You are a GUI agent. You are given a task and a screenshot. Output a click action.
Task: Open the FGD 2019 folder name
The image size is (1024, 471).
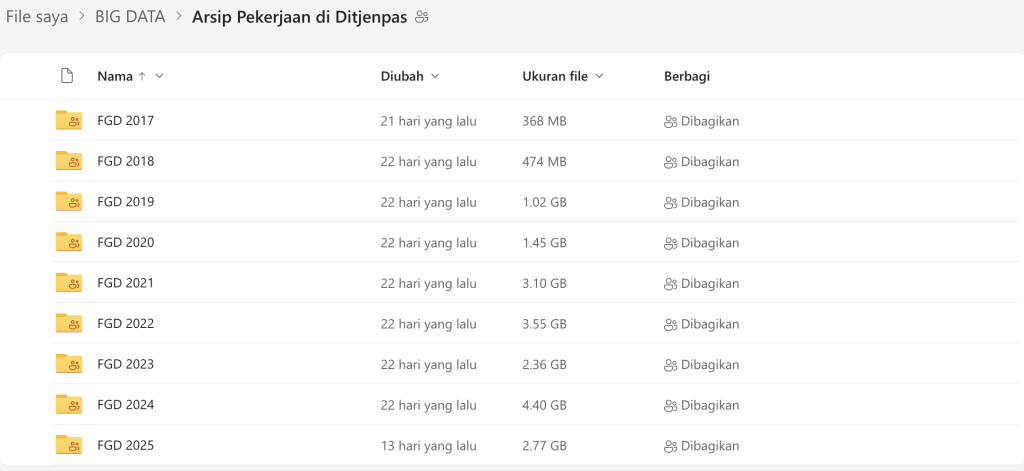coord(125,202)
